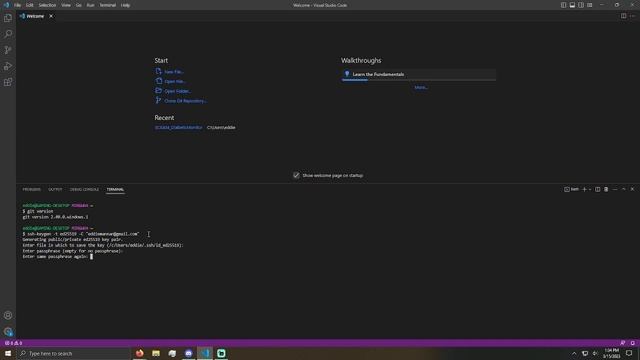Image resolution: width=640 pixels, height=360 pixels.
Task: Maximize the panel size chevron
Action: pyautogui.click(x=624, y=189)
